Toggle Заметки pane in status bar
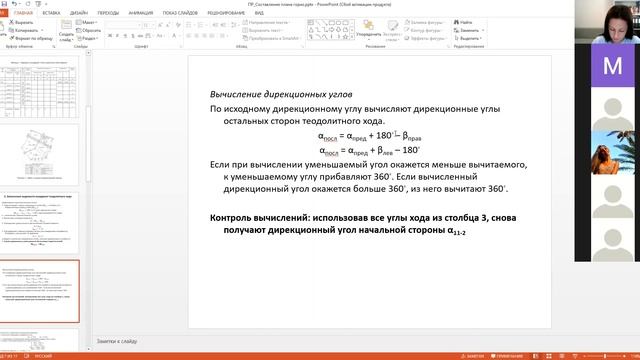The width and height of the screenshot is (640, 360). point(473,356)
